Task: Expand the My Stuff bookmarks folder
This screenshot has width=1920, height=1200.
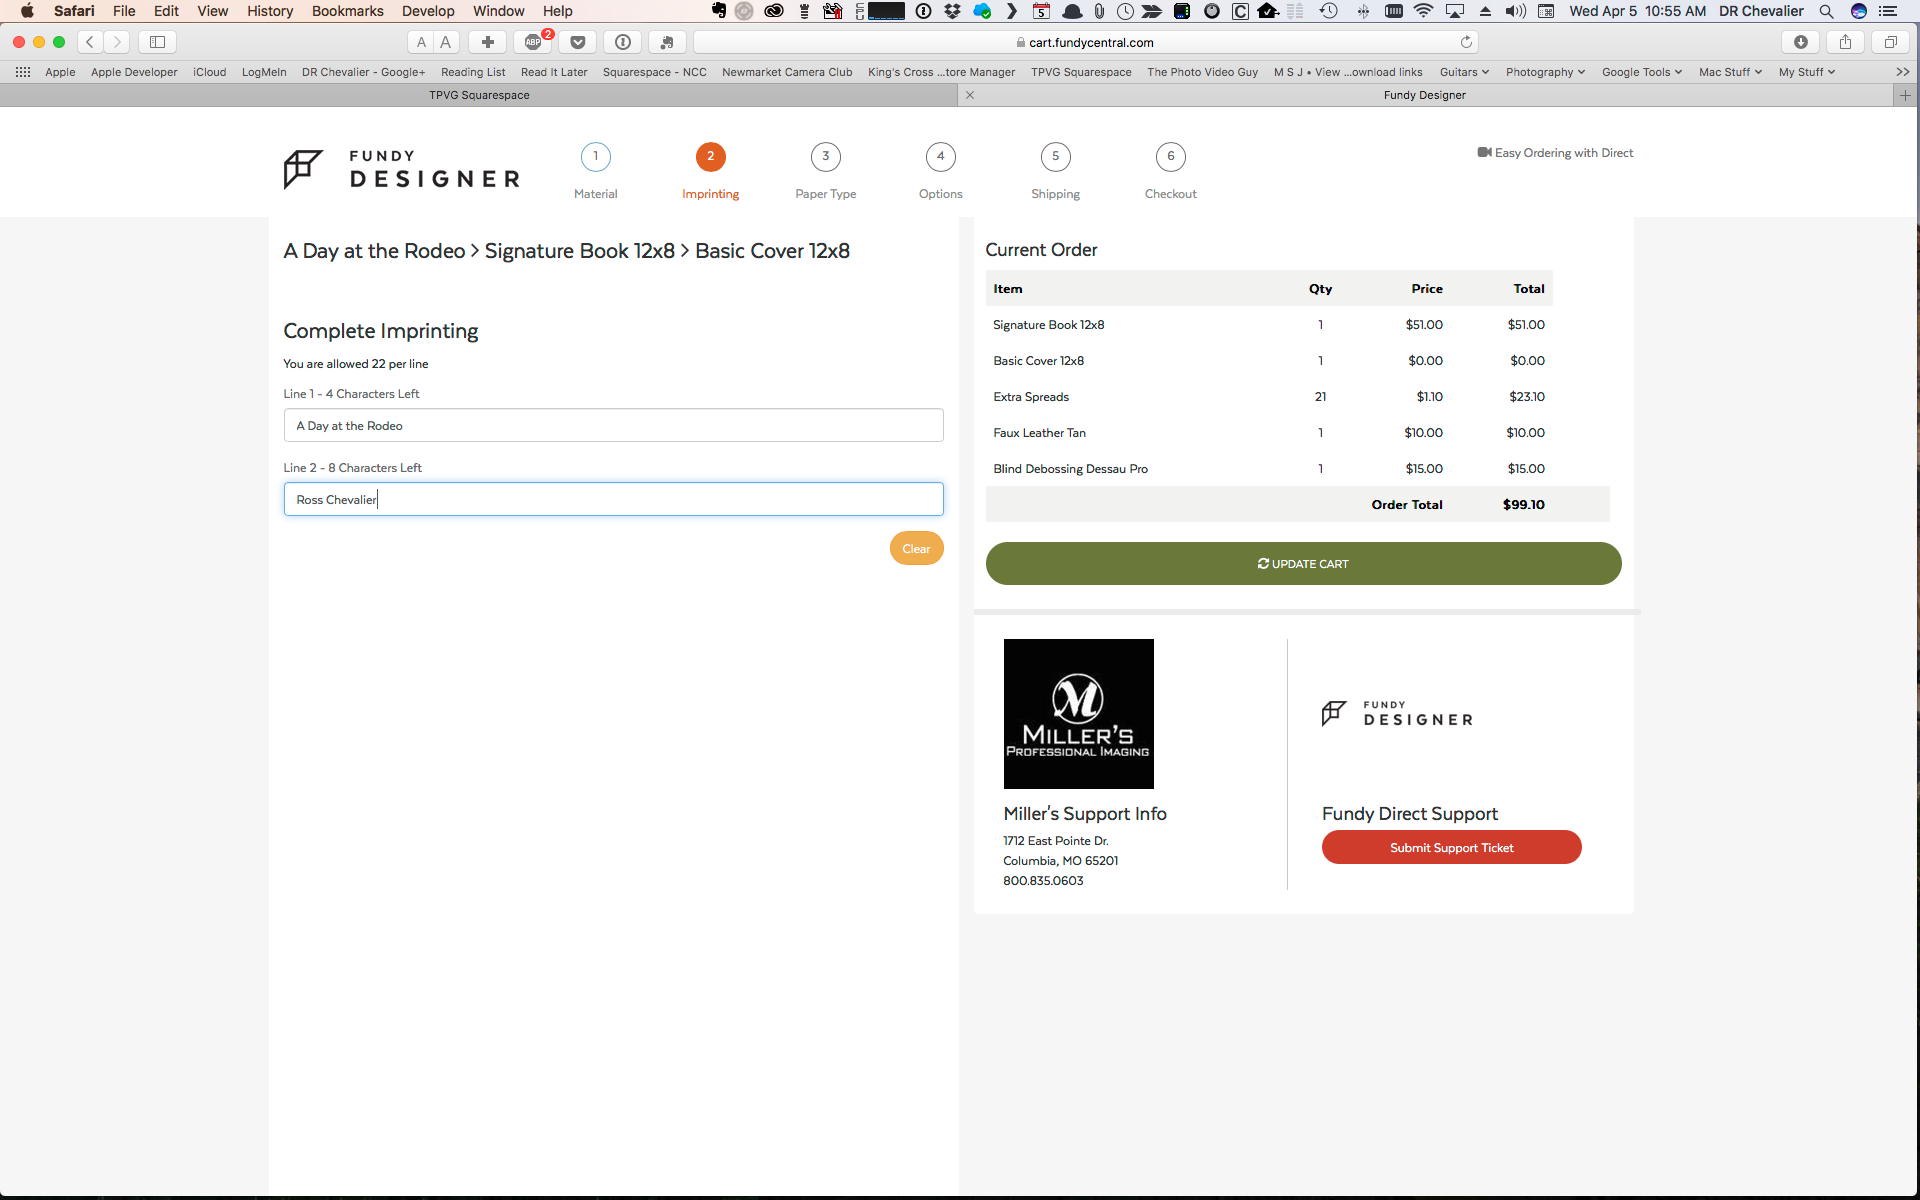Action: pos(1806,72)
